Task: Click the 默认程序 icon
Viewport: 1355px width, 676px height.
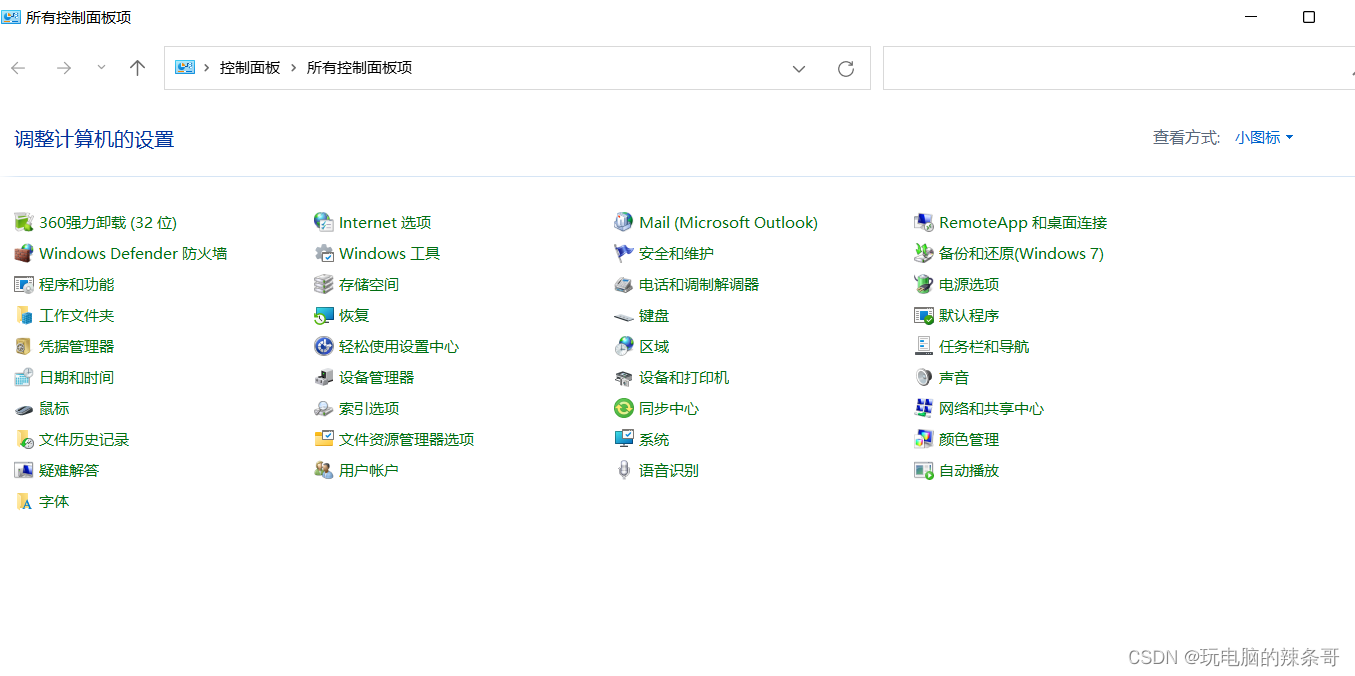Action: click(924, 315)
